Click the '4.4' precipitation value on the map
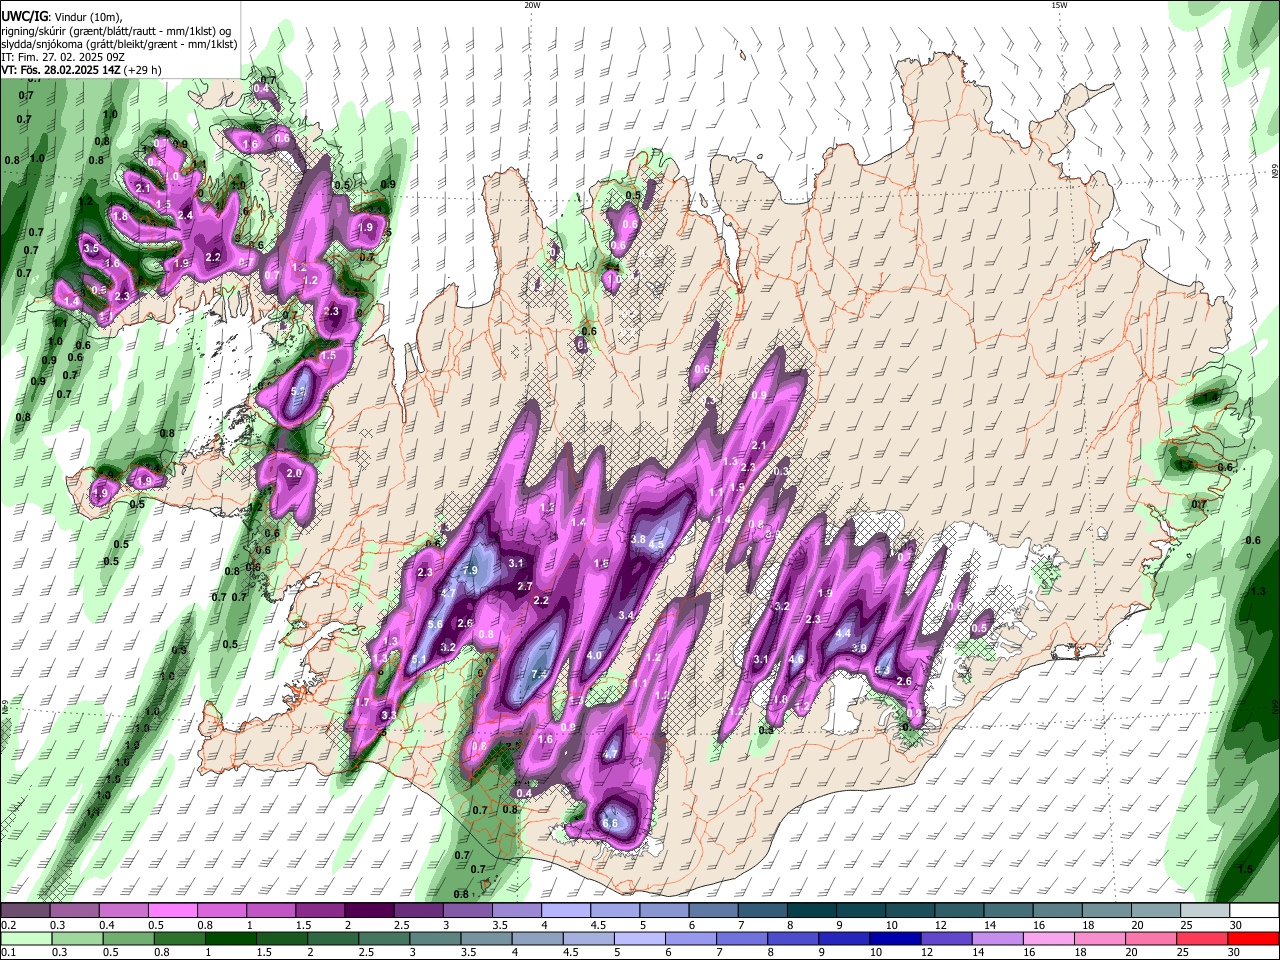The height and width of the screenshot is (960, 1280). point(843,633)
